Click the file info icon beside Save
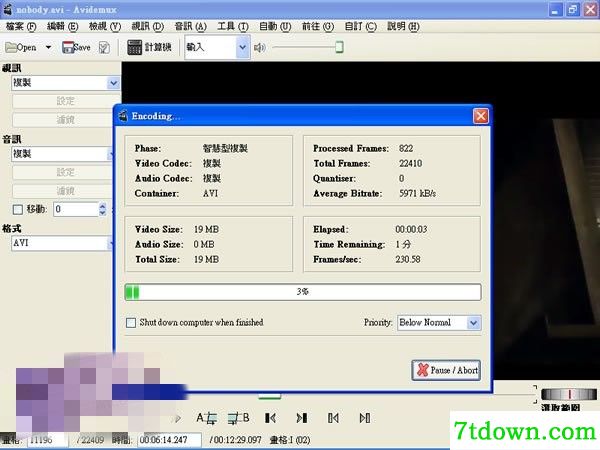The image size is (600, 450). [104, 47]
